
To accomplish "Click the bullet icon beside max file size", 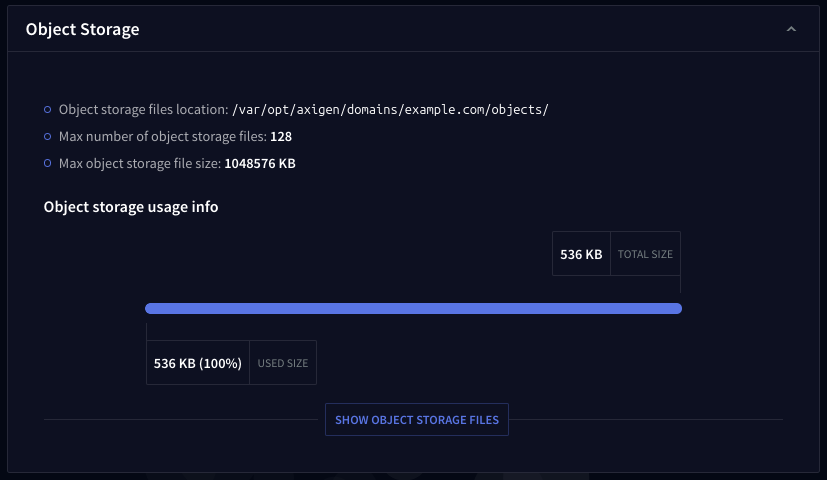I will (48, 163).
